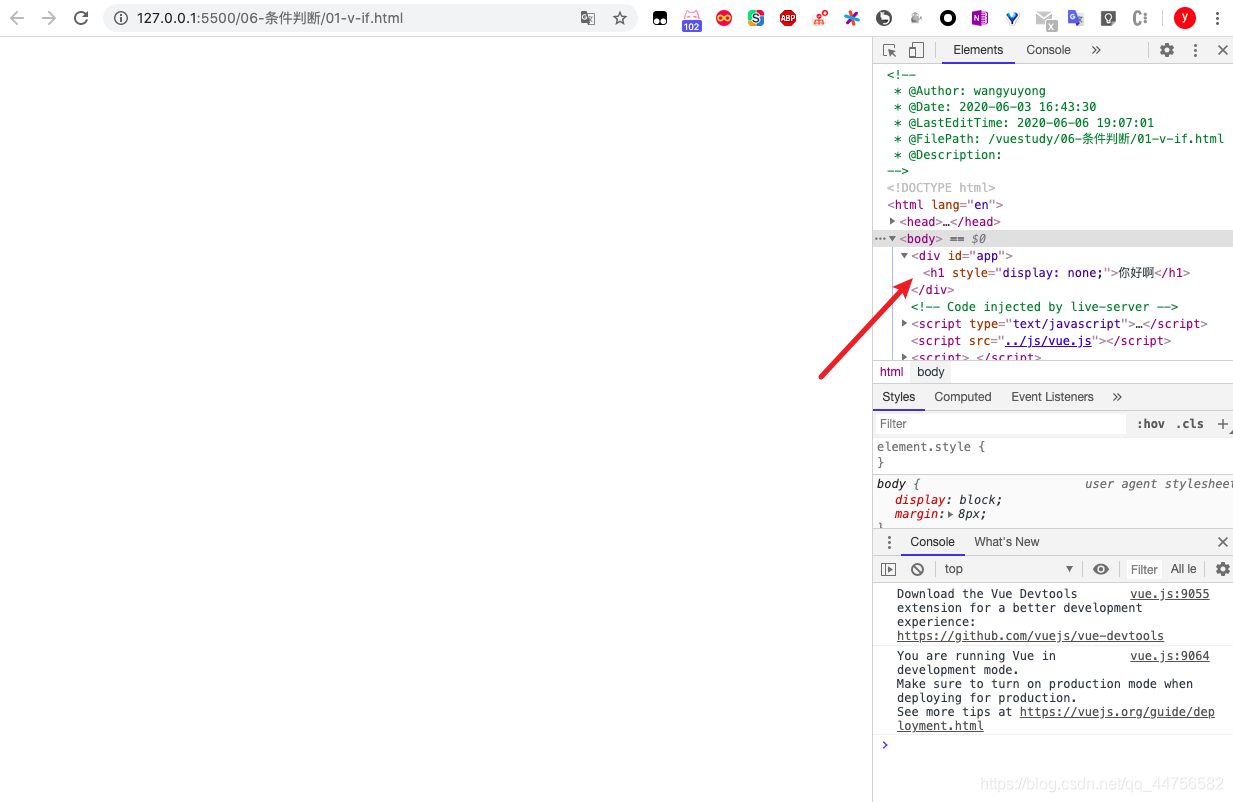Activate the inspect element picker tool

(x=889, y=50)
